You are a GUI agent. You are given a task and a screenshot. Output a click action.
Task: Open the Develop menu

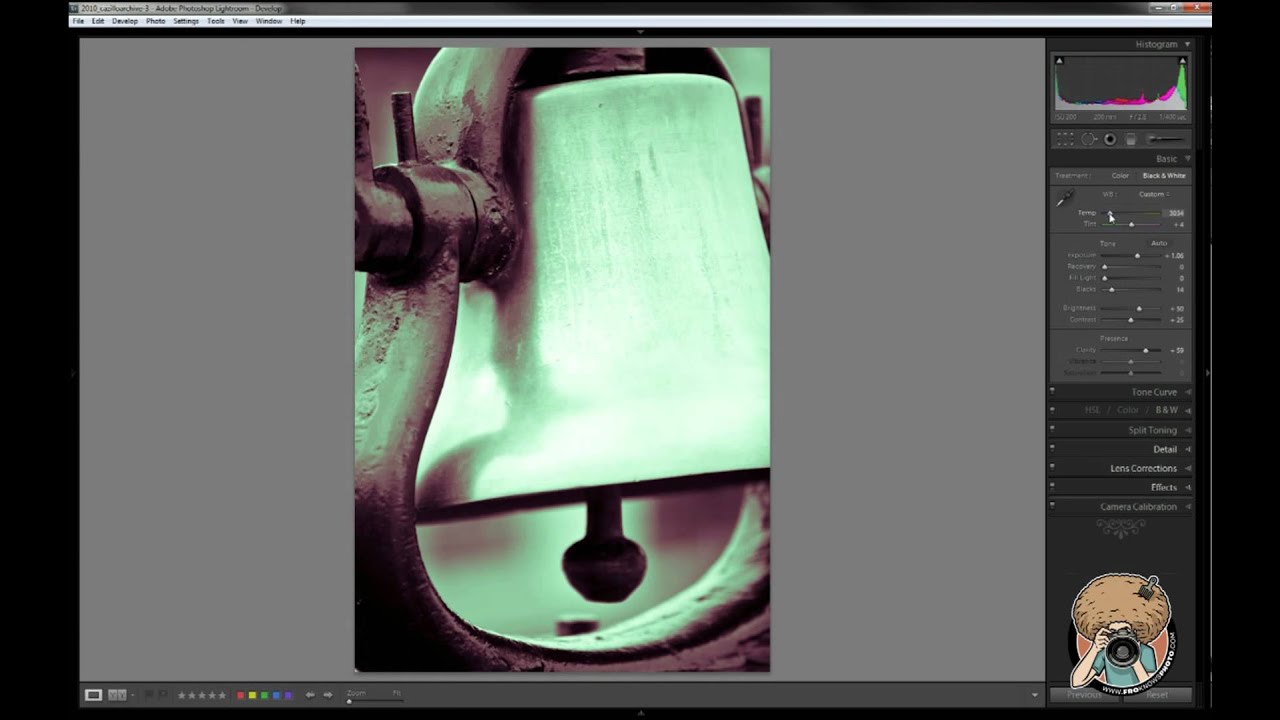(125, 21)
